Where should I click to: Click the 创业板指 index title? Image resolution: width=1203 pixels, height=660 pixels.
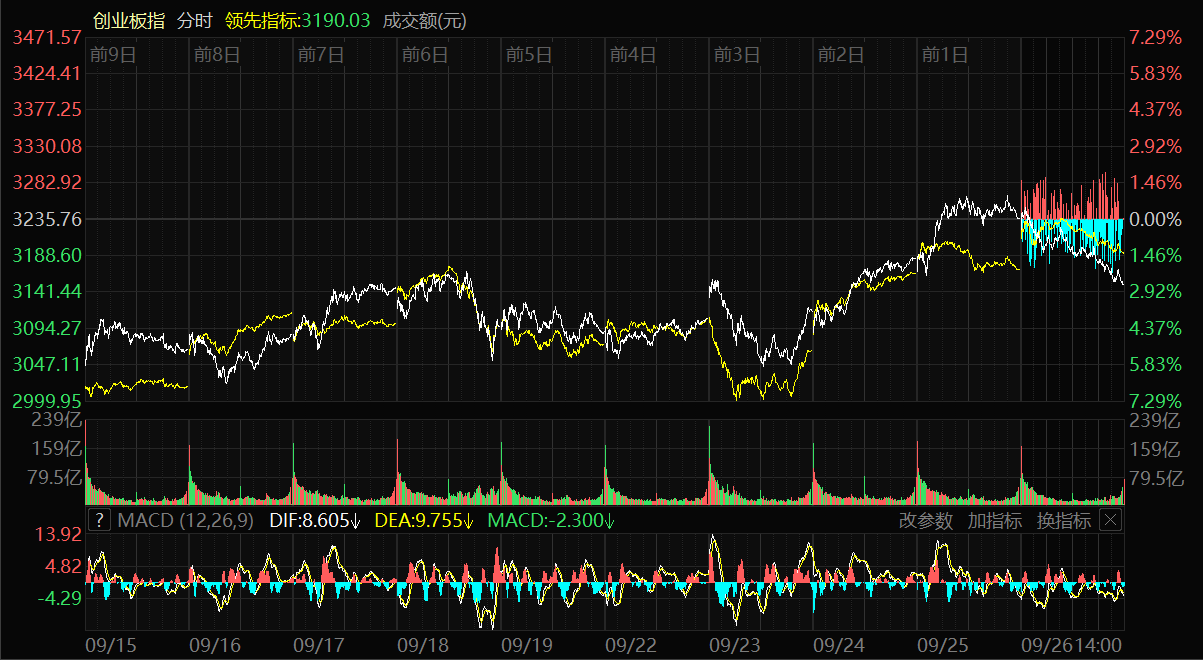pyautogui.click(x=129, y=20)
